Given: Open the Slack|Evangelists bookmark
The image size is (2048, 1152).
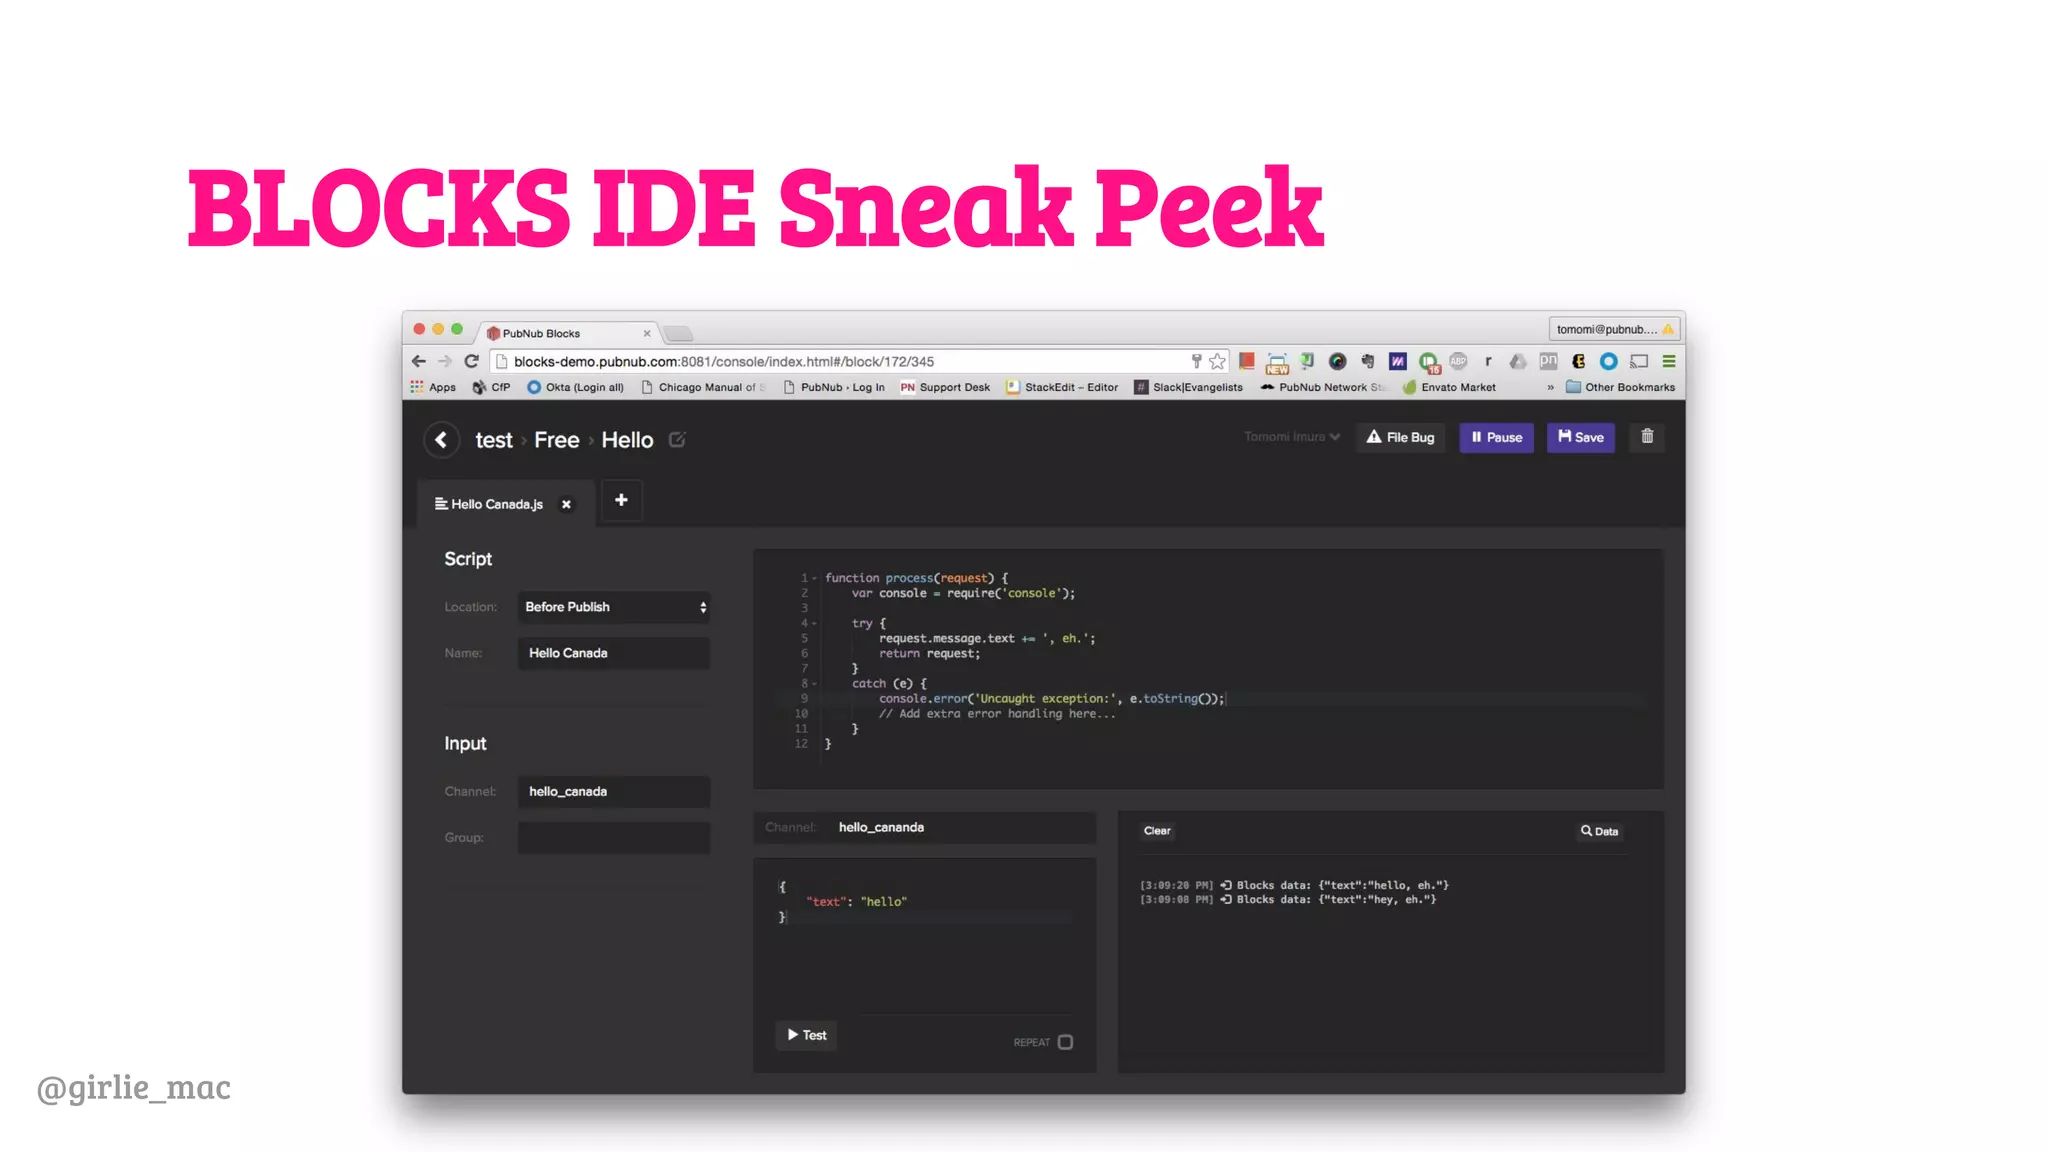Looking at the screenshot, I should click(1188, 387).
